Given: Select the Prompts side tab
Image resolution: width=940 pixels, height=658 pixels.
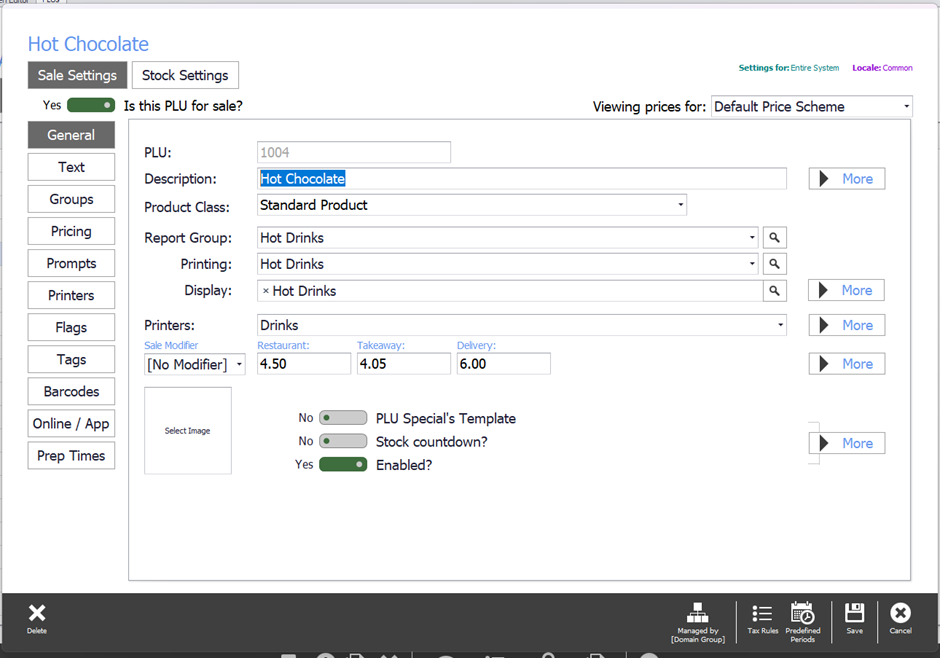Looking at the screenshot, I should [71, 263].
